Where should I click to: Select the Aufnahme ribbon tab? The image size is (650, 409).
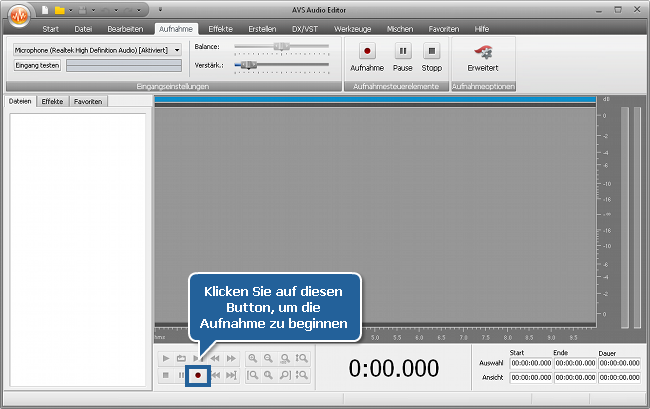click(176, 29)
